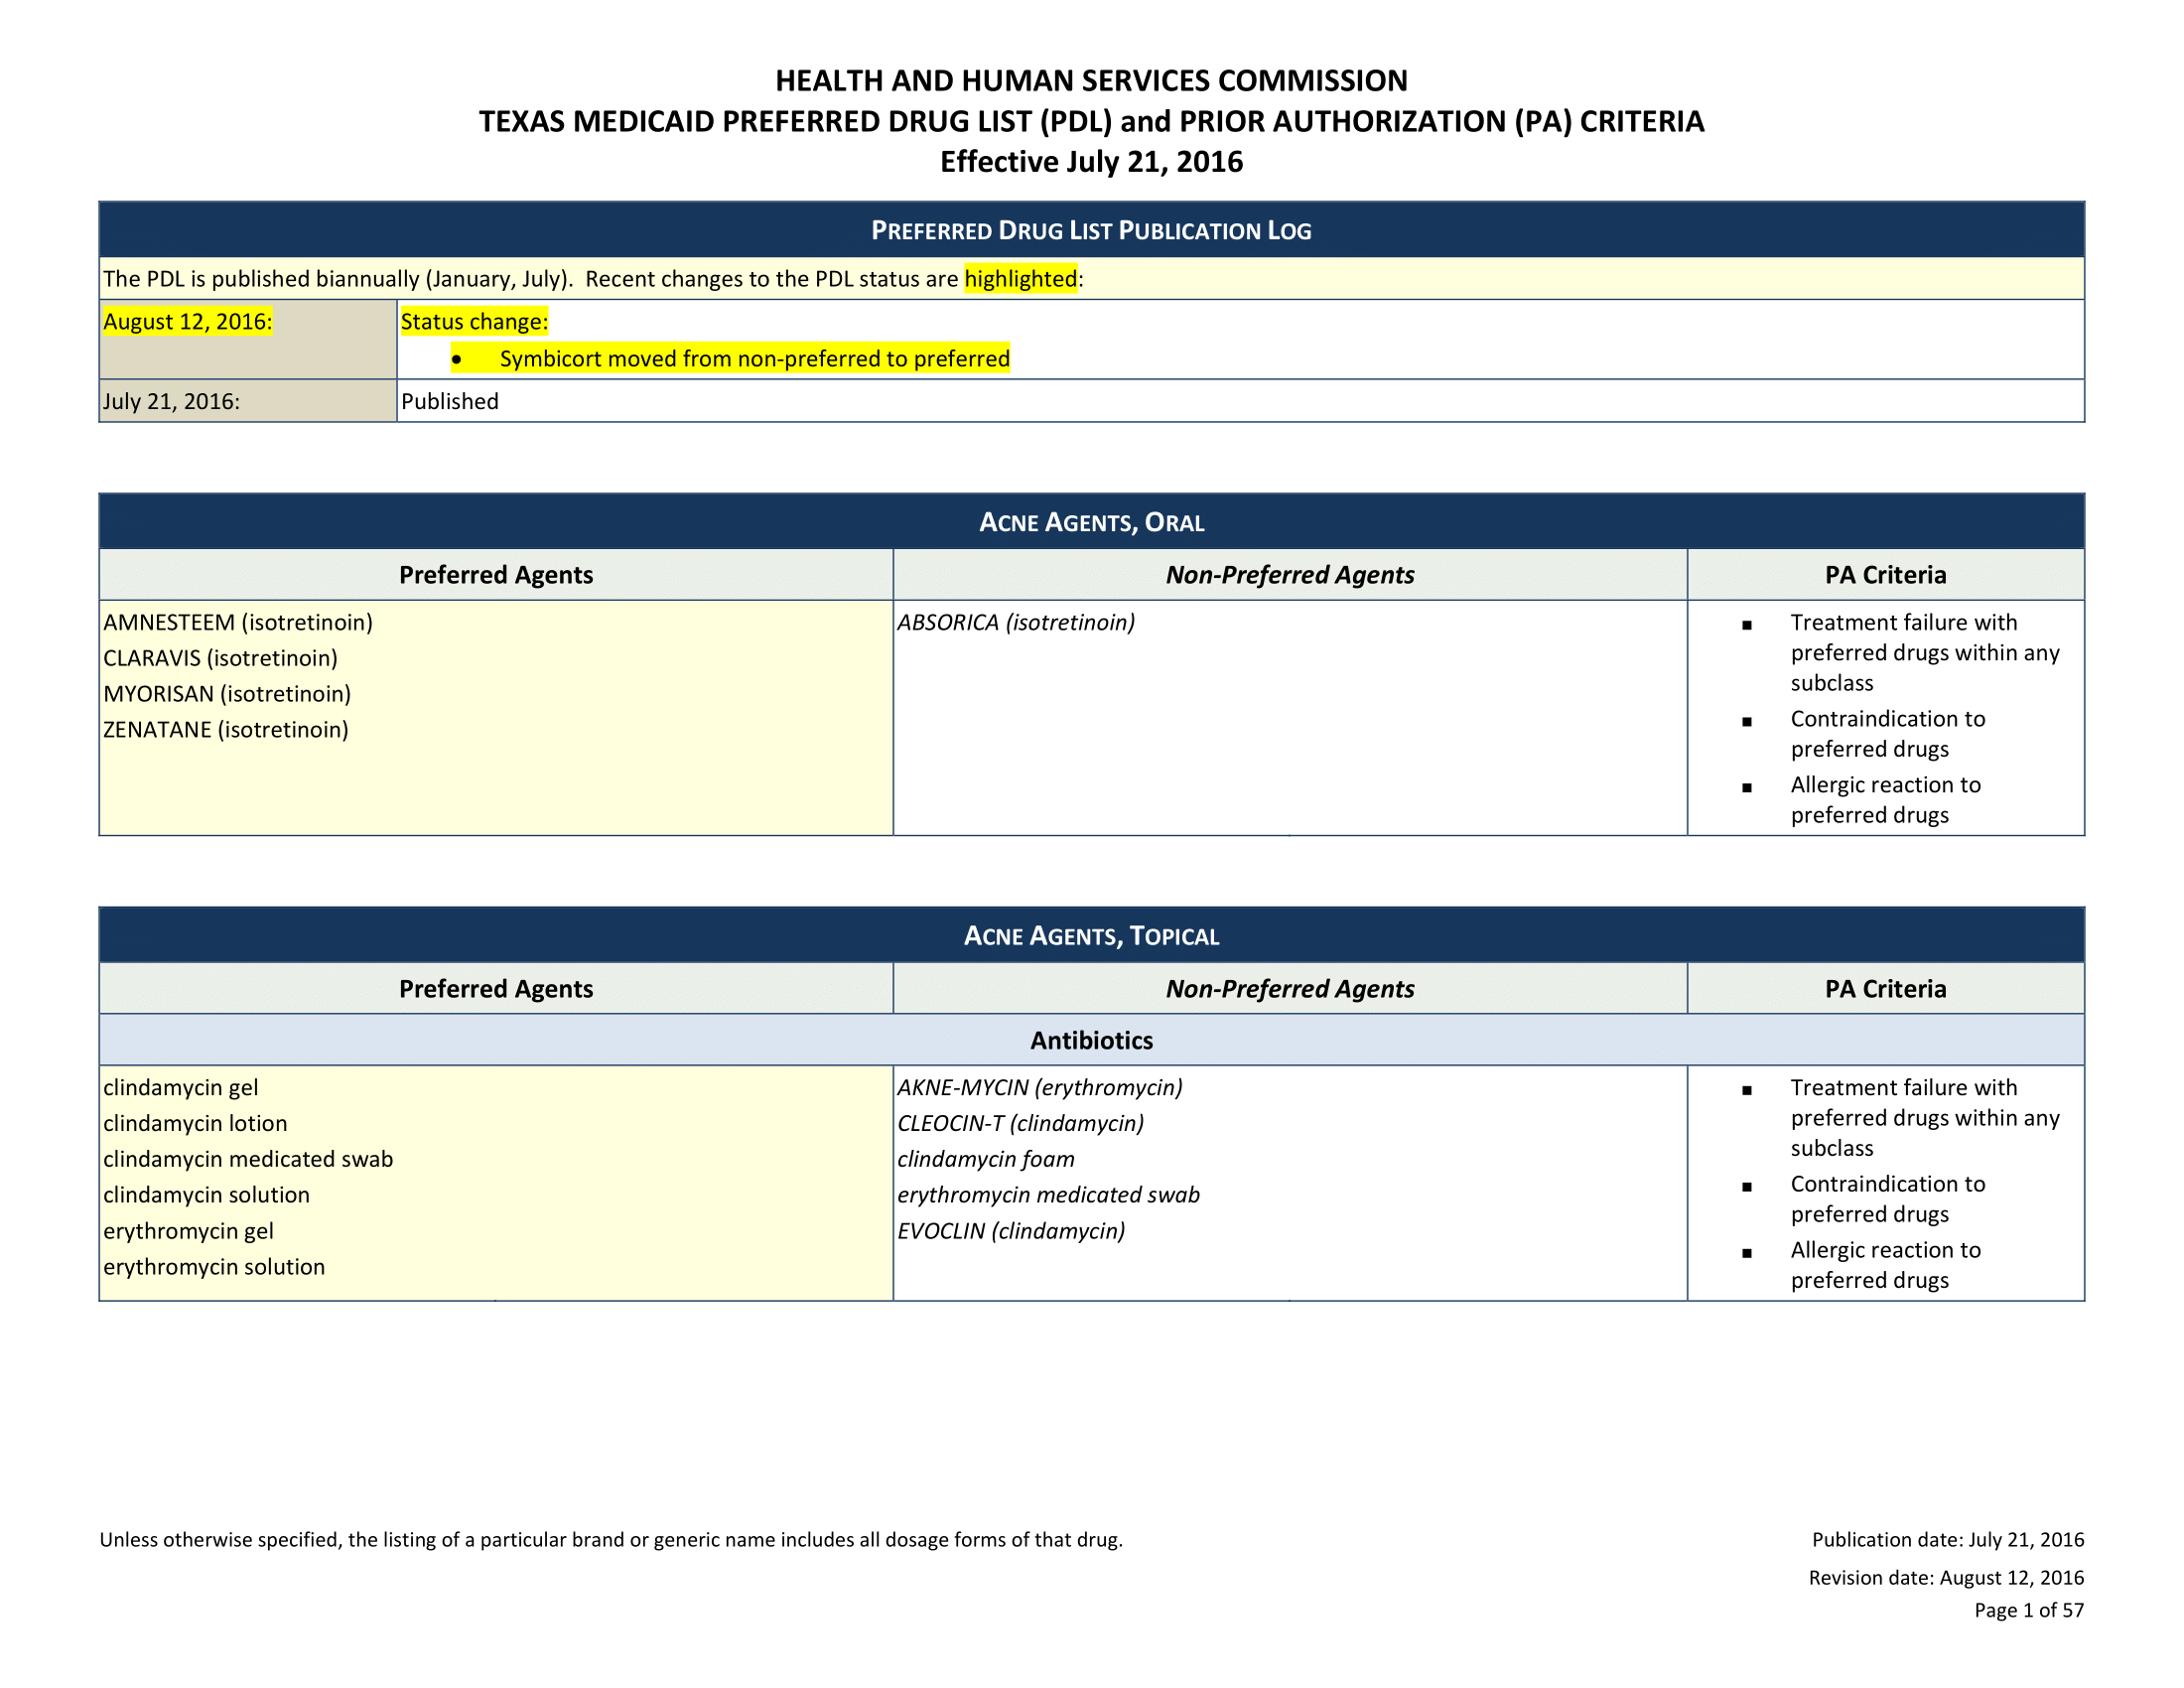Click the ABSORICA (isotretinoin) non-preferred entry
Image resolution: width=2184 pixels, height=1688 pixels.
(x=1016, y=623)
